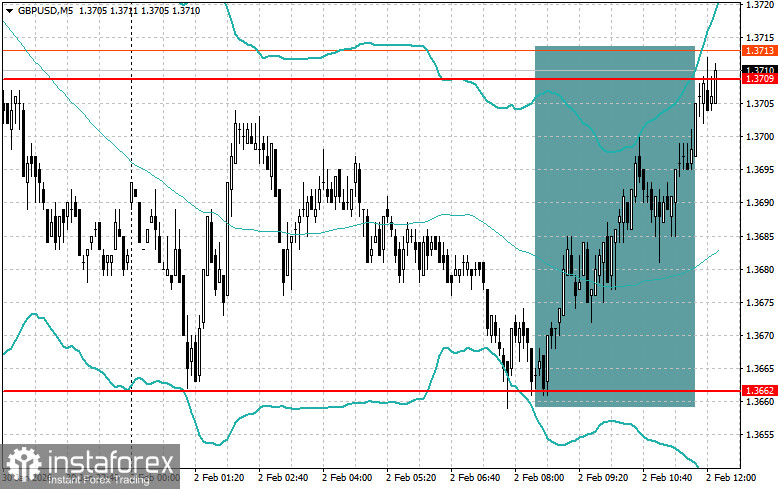
Task: Select the 2 Feb 05:20 time label
Action: pos(411,478)
